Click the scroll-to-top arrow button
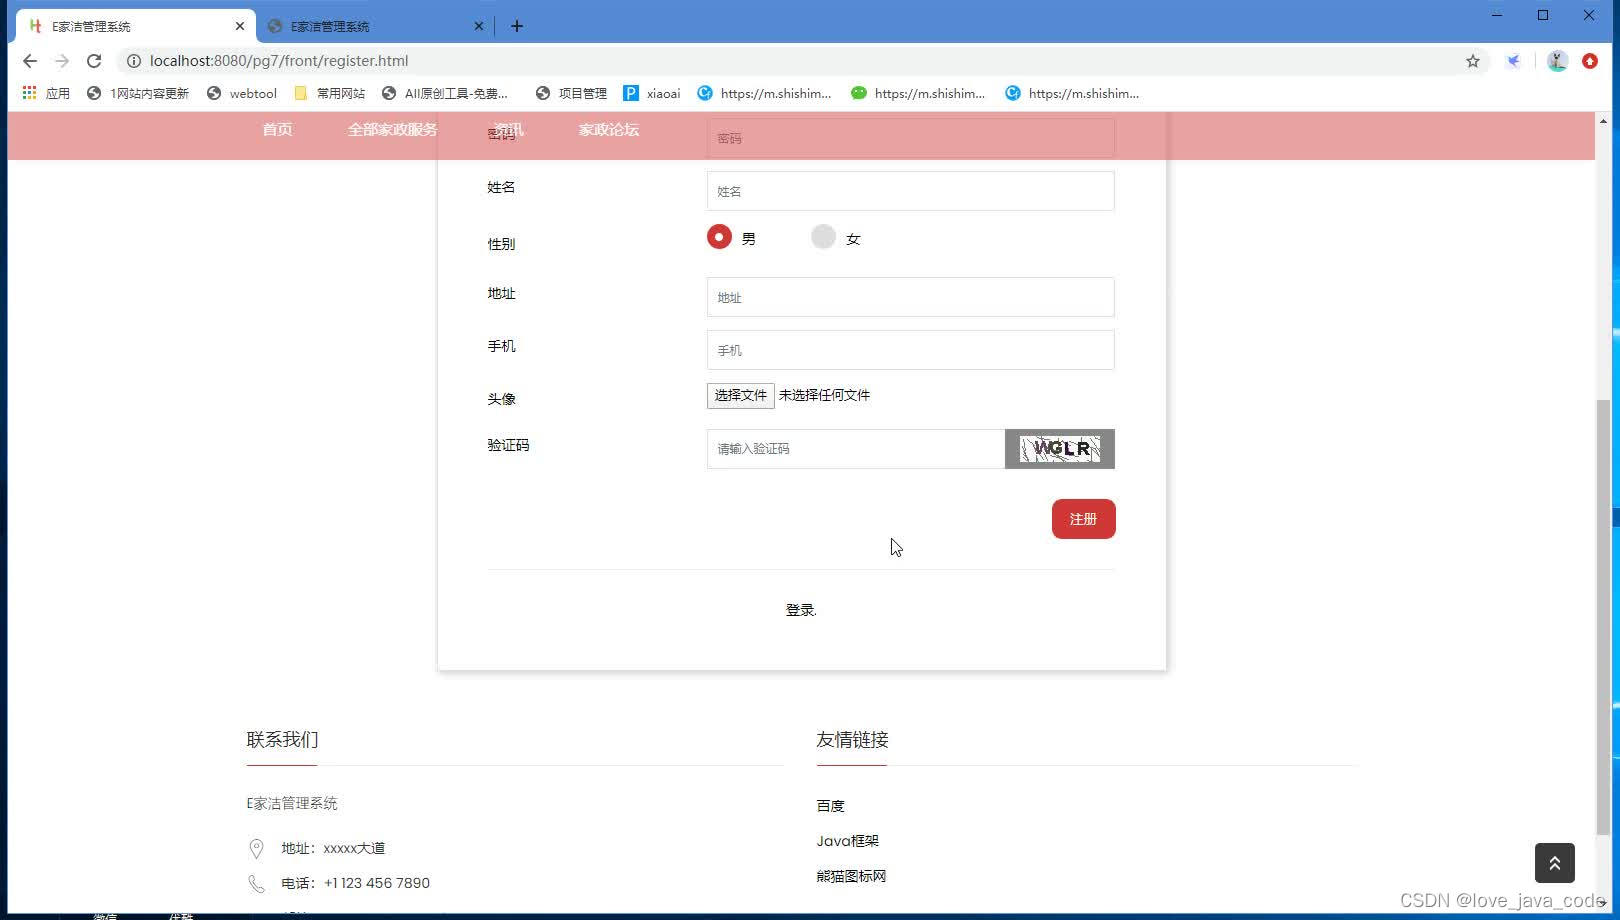1620x920 pixels. click(1554, 862)
